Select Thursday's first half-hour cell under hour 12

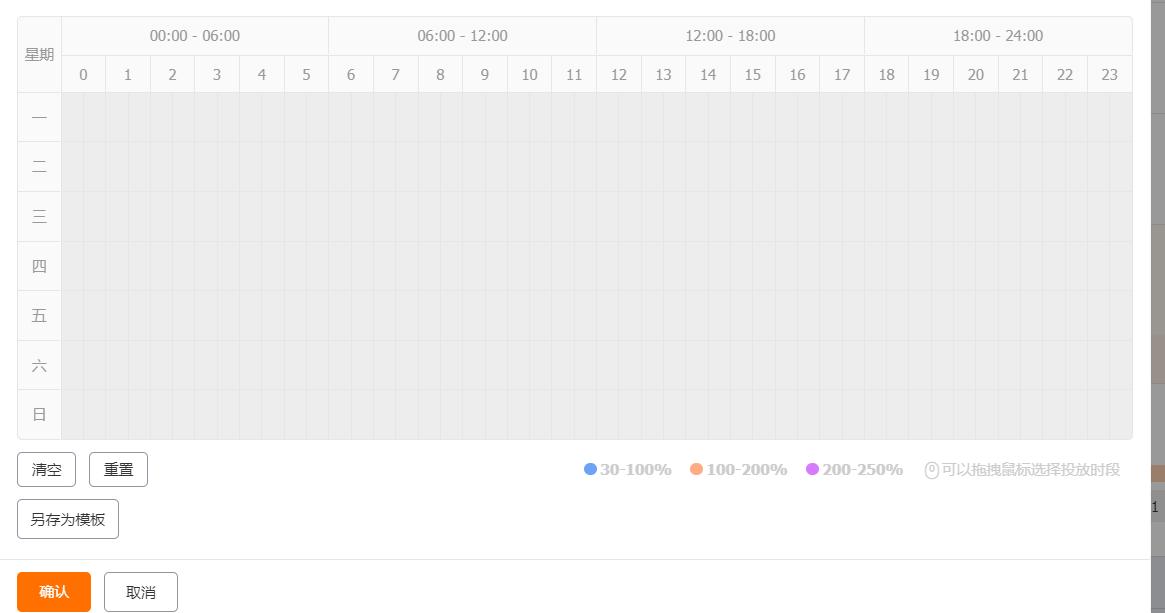pyautogui.click(x=608, y=266)
